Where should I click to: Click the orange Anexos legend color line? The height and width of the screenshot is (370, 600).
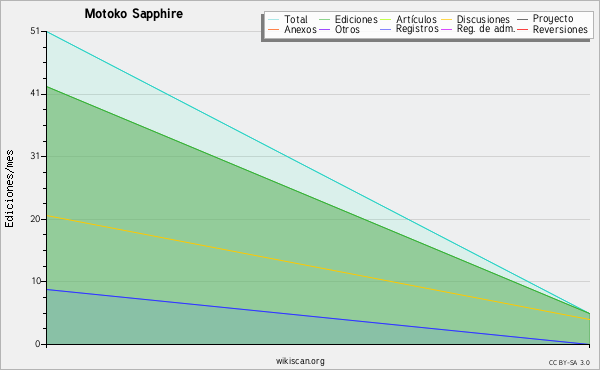274,29
